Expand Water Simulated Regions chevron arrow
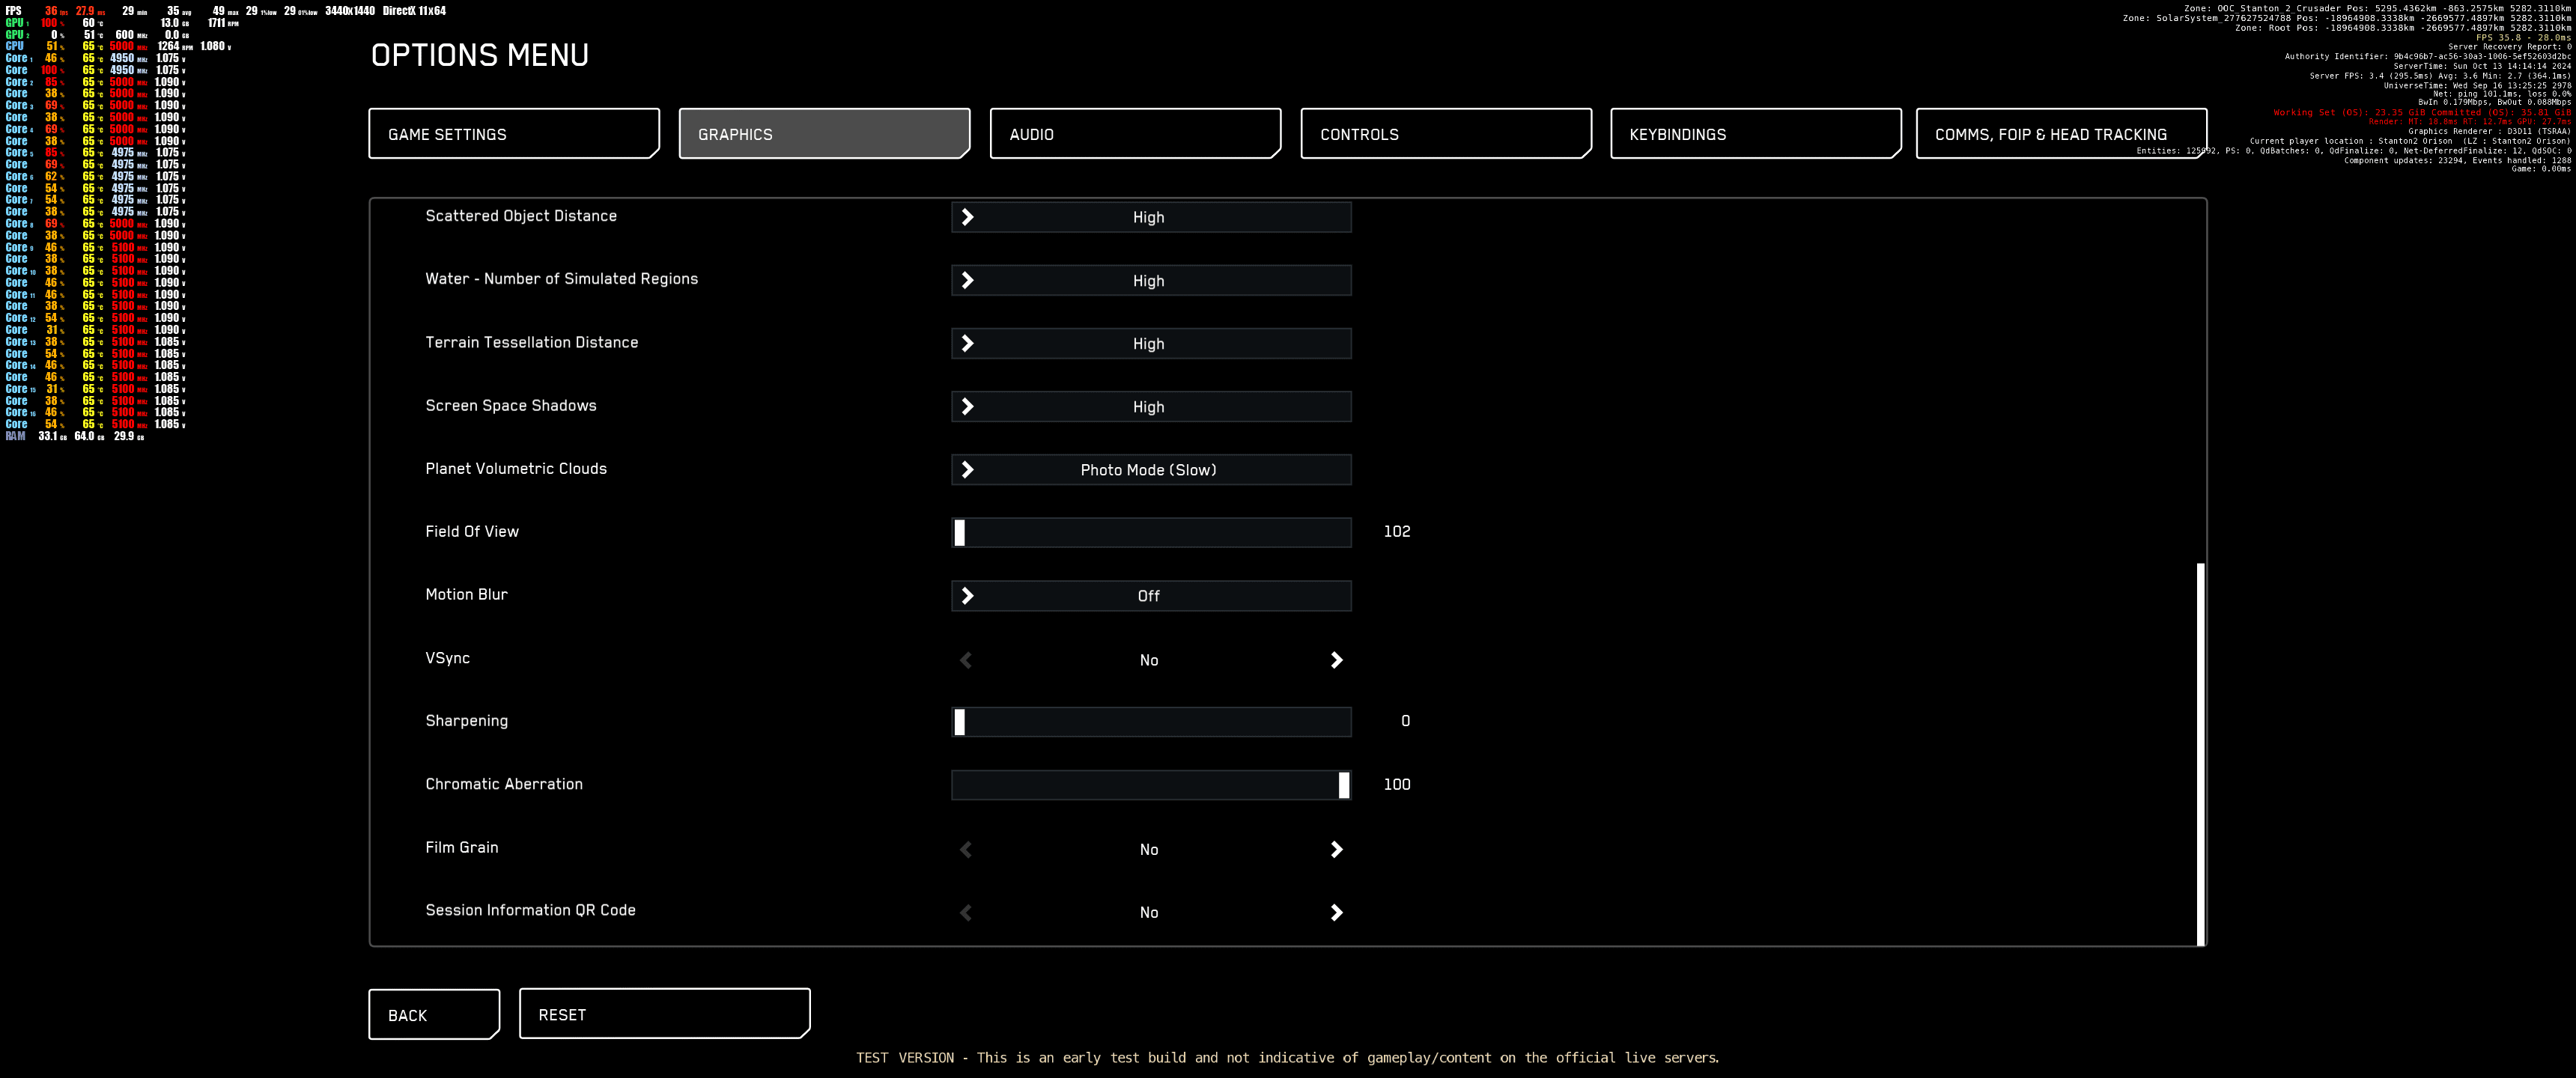 967,281
